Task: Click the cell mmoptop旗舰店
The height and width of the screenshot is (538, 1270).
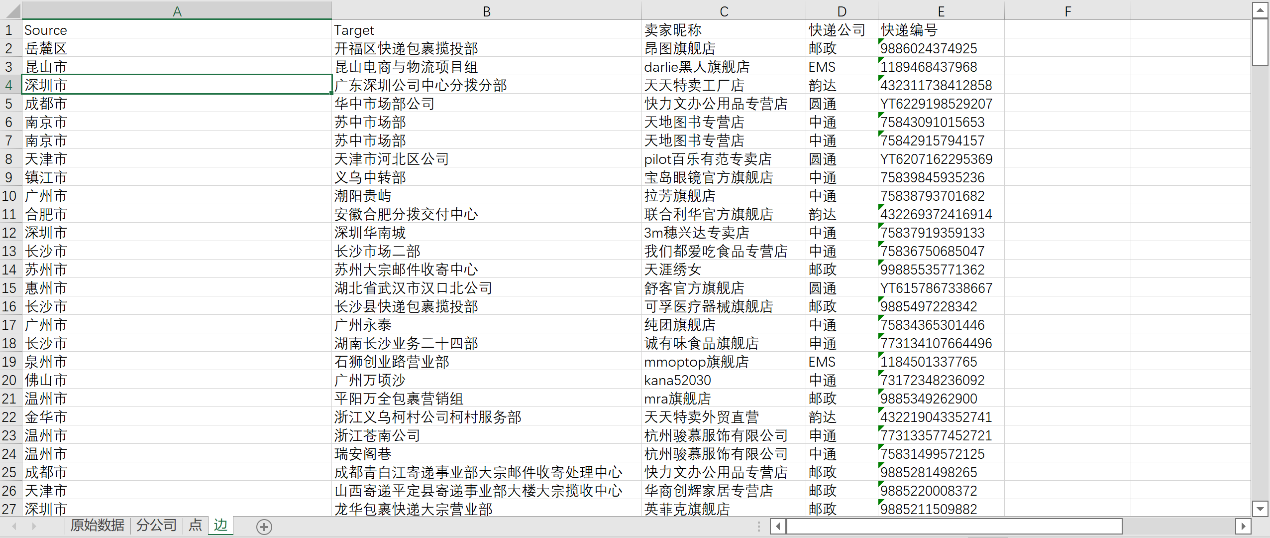Action: [724, 362]
